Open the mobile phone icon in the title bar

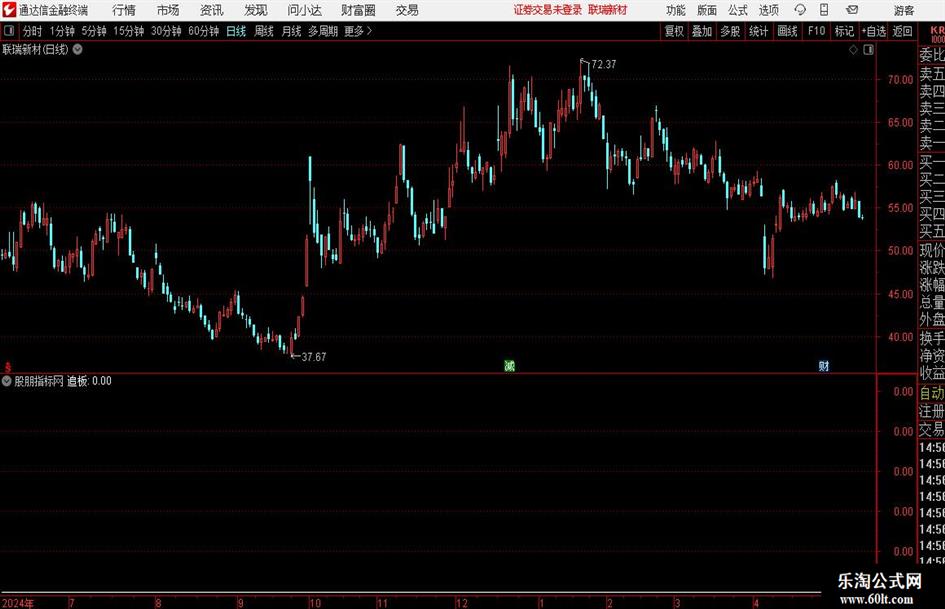[x=824, y=10]
